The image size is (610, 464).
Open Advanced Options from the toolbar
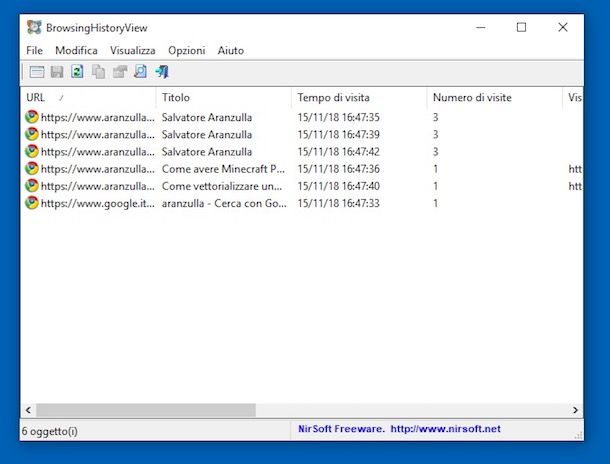coord(37,72)
